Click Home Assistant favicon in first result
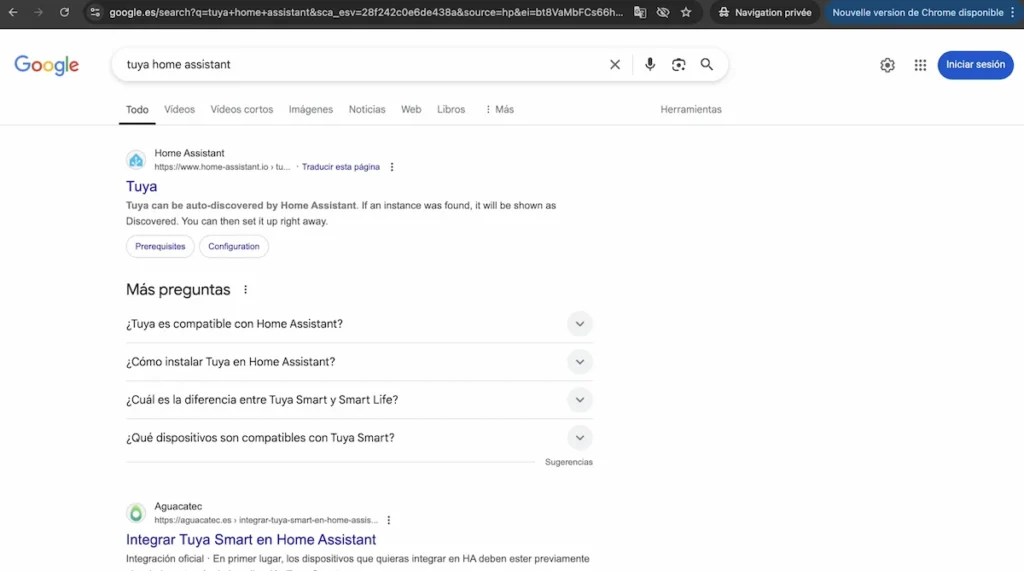This screenshot has width=1024, height=571. [x=136, y=160]
